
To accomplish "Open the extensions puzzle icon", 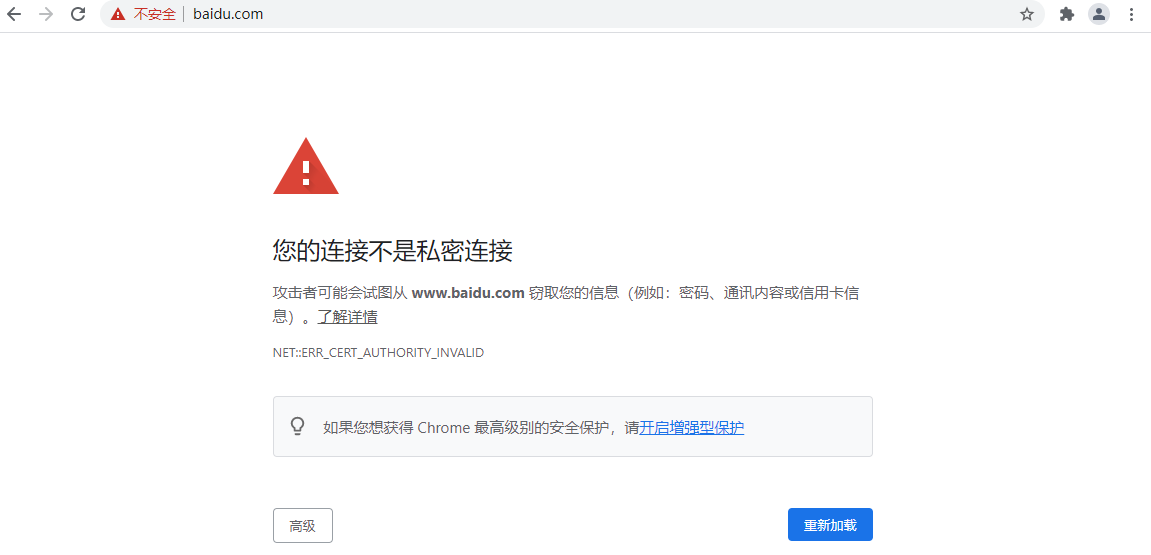I will click(1067, 14).
